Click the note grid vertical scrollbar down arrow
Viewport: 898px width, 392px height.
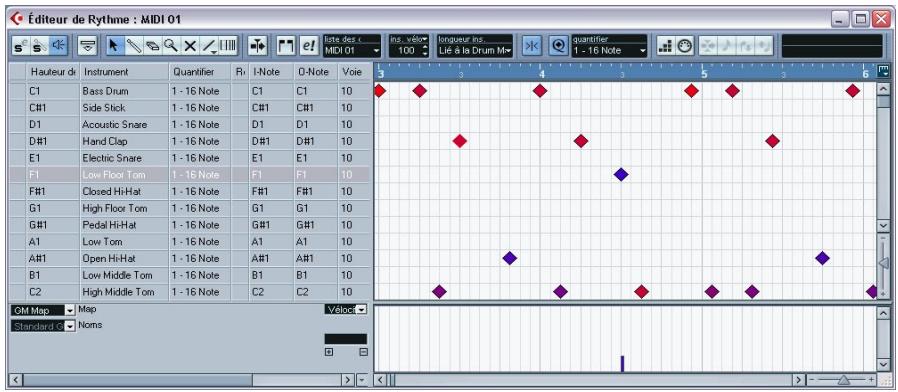tap(883, 226)
